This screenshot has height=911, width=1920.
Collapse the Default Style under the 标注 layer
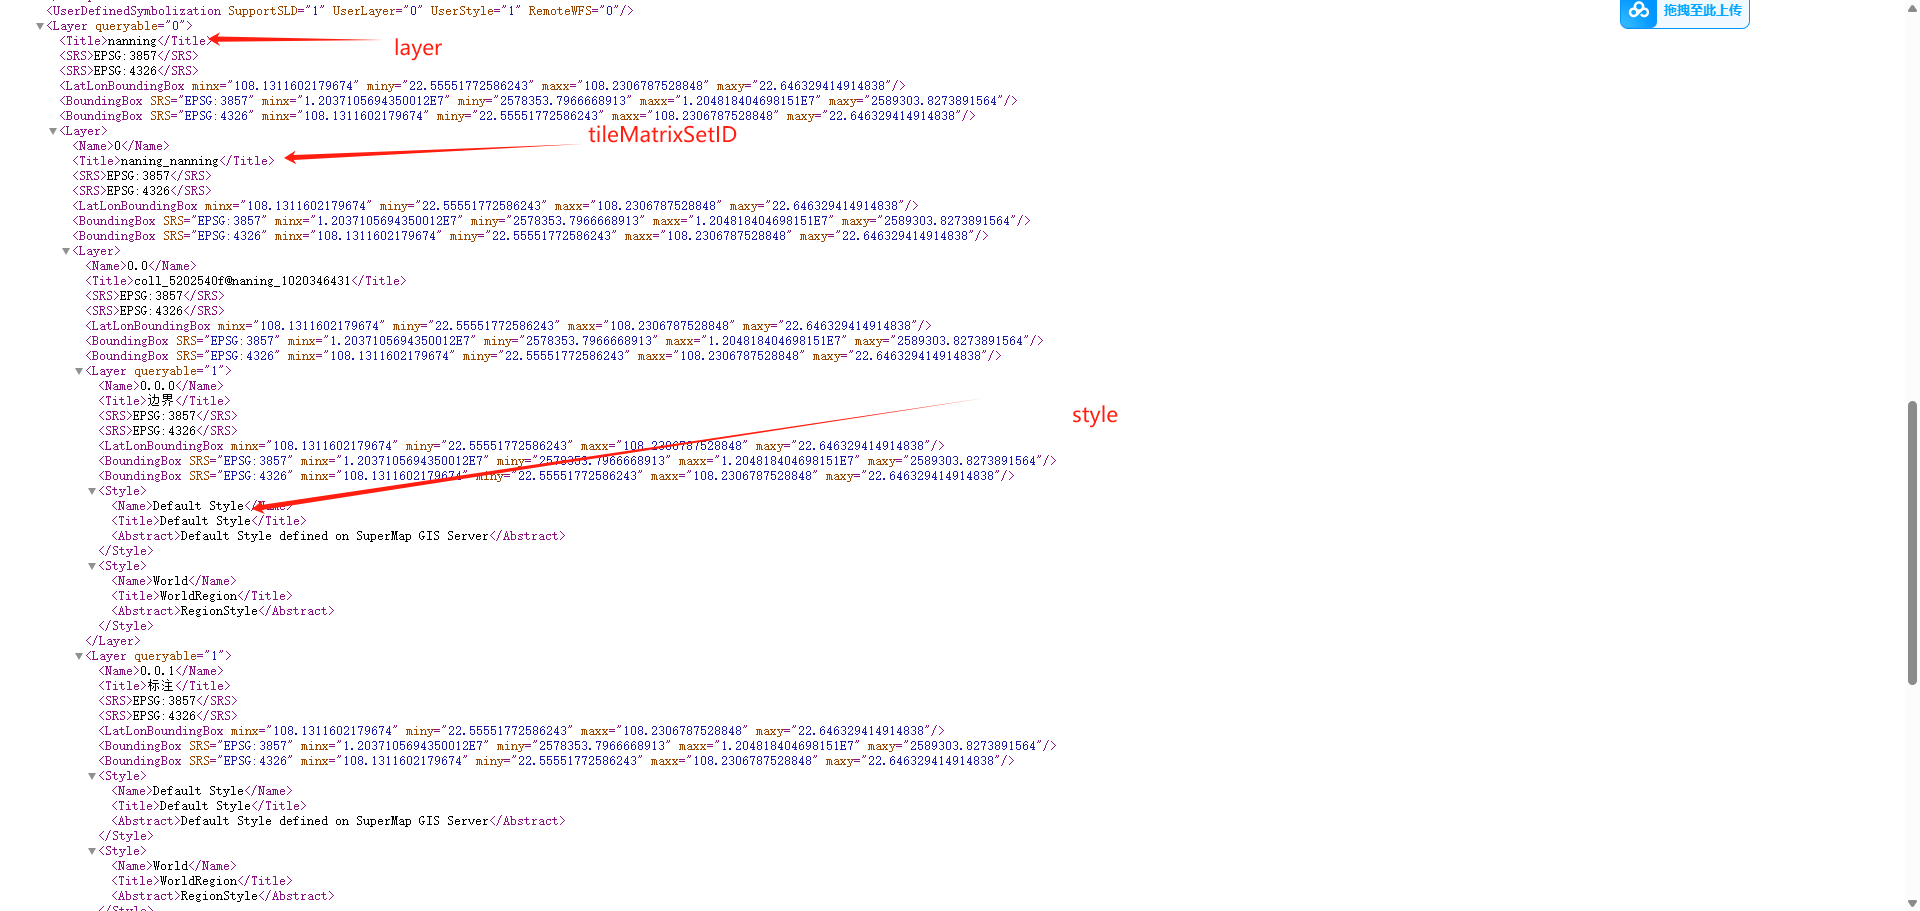pos(92,775)
